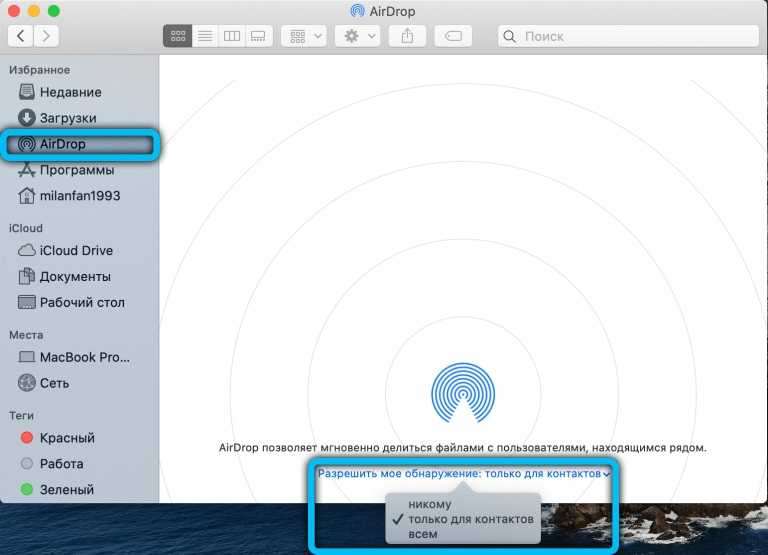Click the Сеть globe icon
This screenshot has width=768, height=555.
[x=26, y=383]
